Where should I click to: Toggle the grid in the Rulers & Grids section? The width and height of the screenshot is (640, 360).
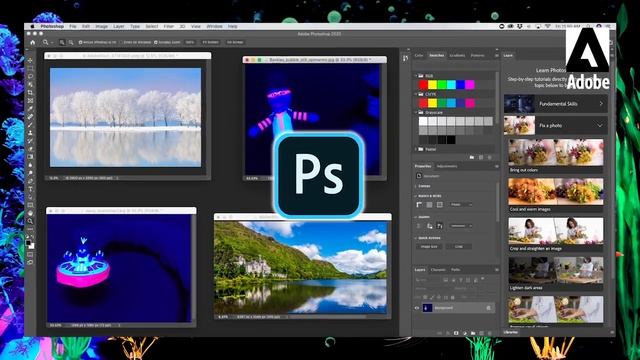429,204
